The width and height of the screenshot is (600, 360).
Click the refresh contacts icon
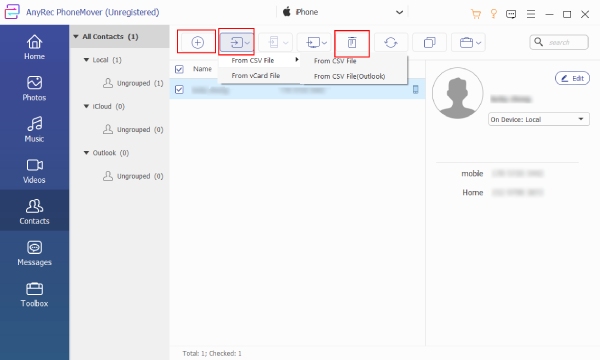tap(391, 42)
